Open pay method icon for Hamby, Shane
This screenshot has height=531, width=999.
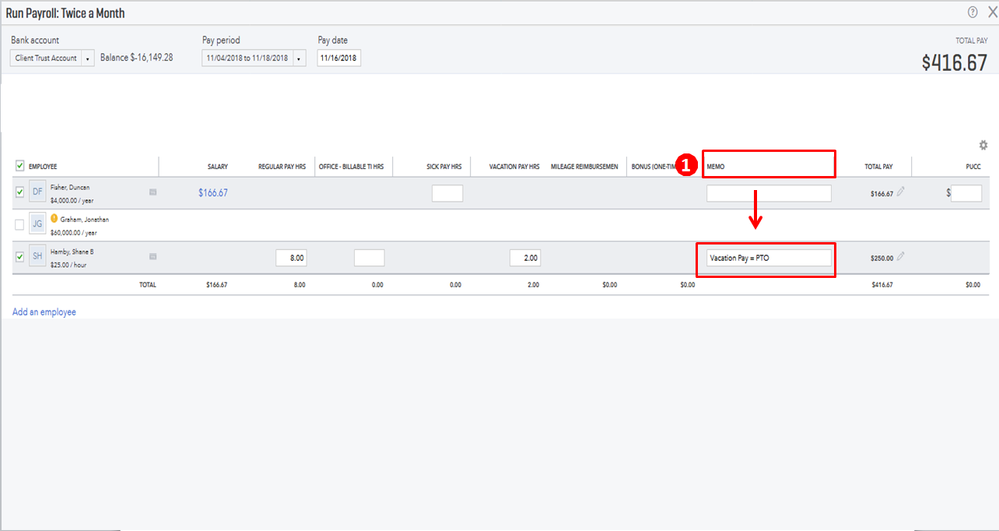click(x=153, y=256)
